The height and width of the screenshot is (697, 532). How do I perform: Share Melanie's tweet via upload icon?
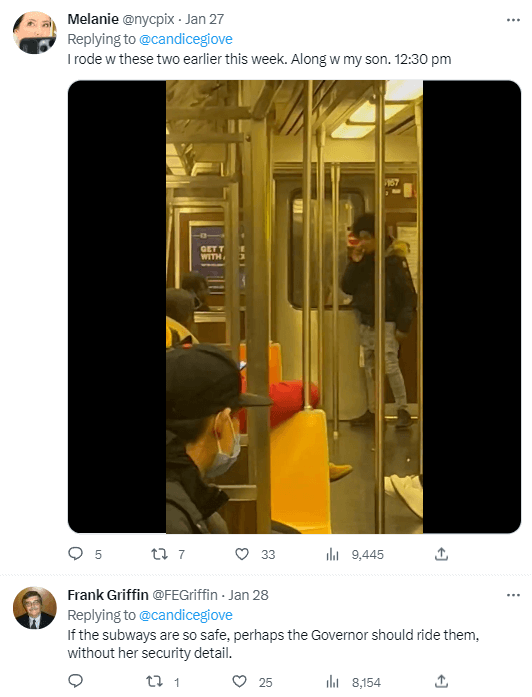(x=441, y=554)
